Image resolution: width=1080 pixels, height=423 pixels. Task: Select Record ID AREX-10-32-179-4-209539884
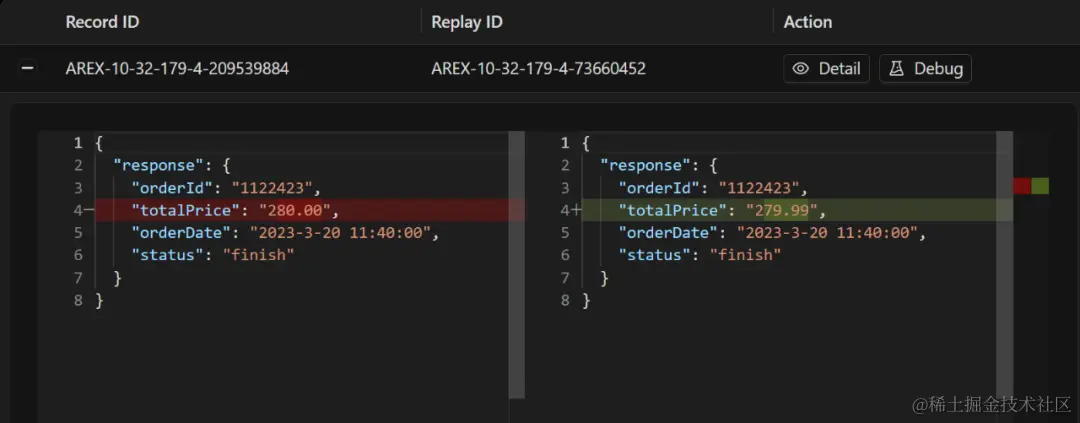point(177,69)
